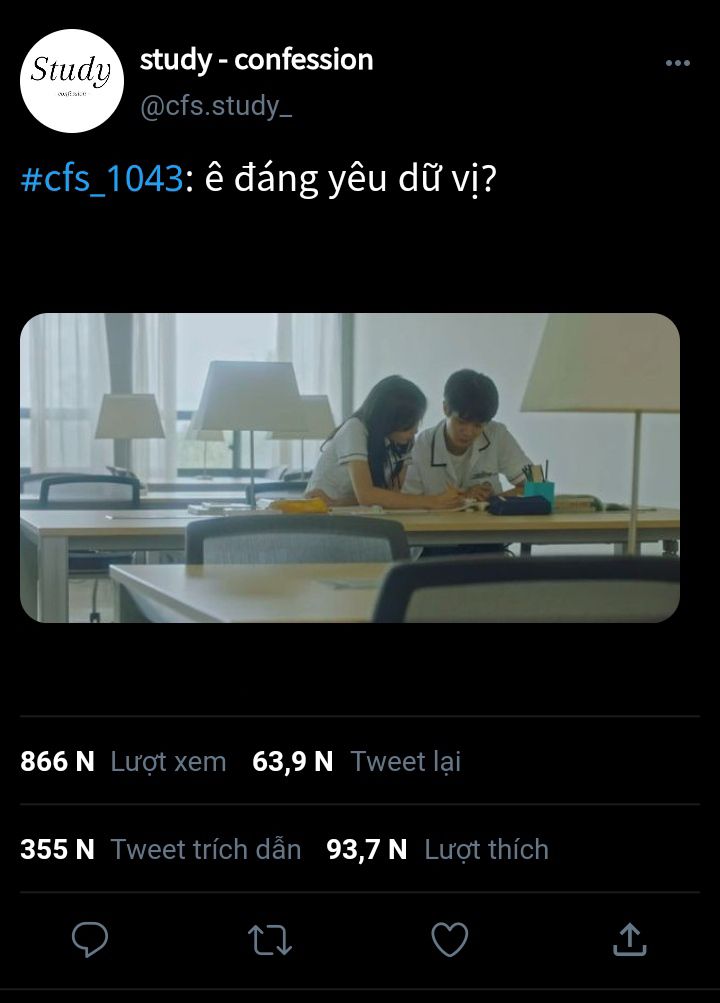Open the #cfs_1043 hashtag

pos(102,178)
